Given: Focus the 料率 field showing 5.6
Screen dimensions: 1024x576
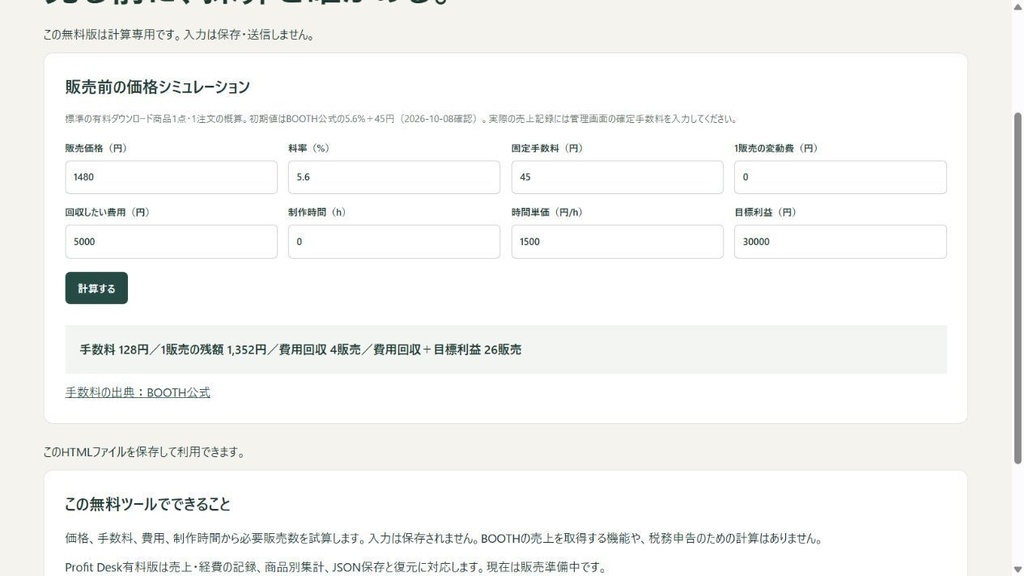Looking at the screenshot, I should 394,177.
